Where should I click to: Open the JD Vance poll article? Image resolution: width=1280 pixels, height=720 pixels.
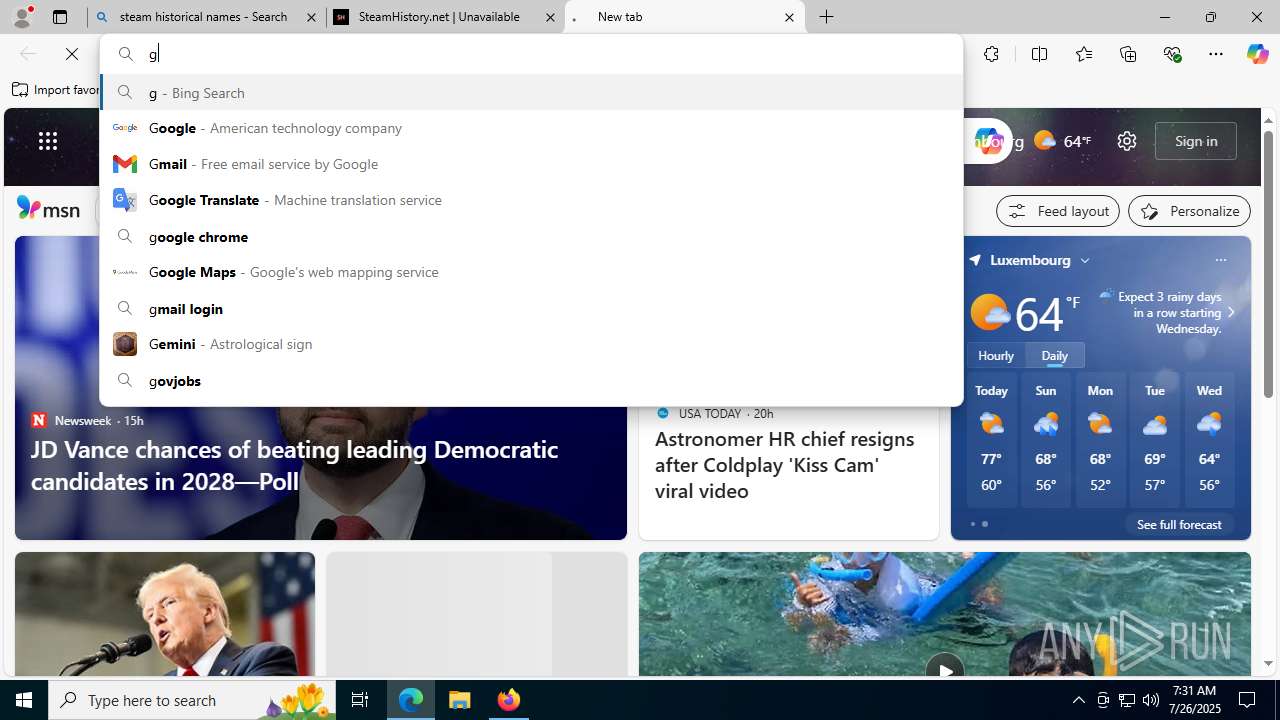(x=294, y=465)
